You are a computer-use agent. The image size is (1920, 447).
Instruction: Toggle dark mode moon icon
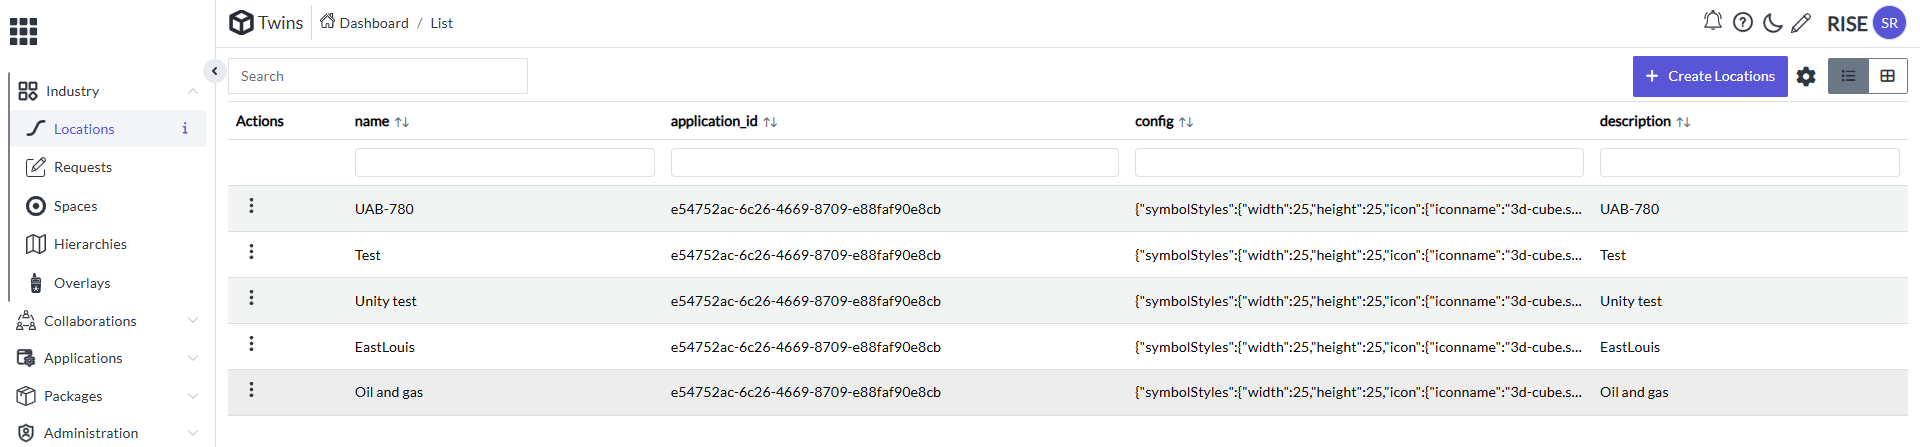(x=1772, y=22)
